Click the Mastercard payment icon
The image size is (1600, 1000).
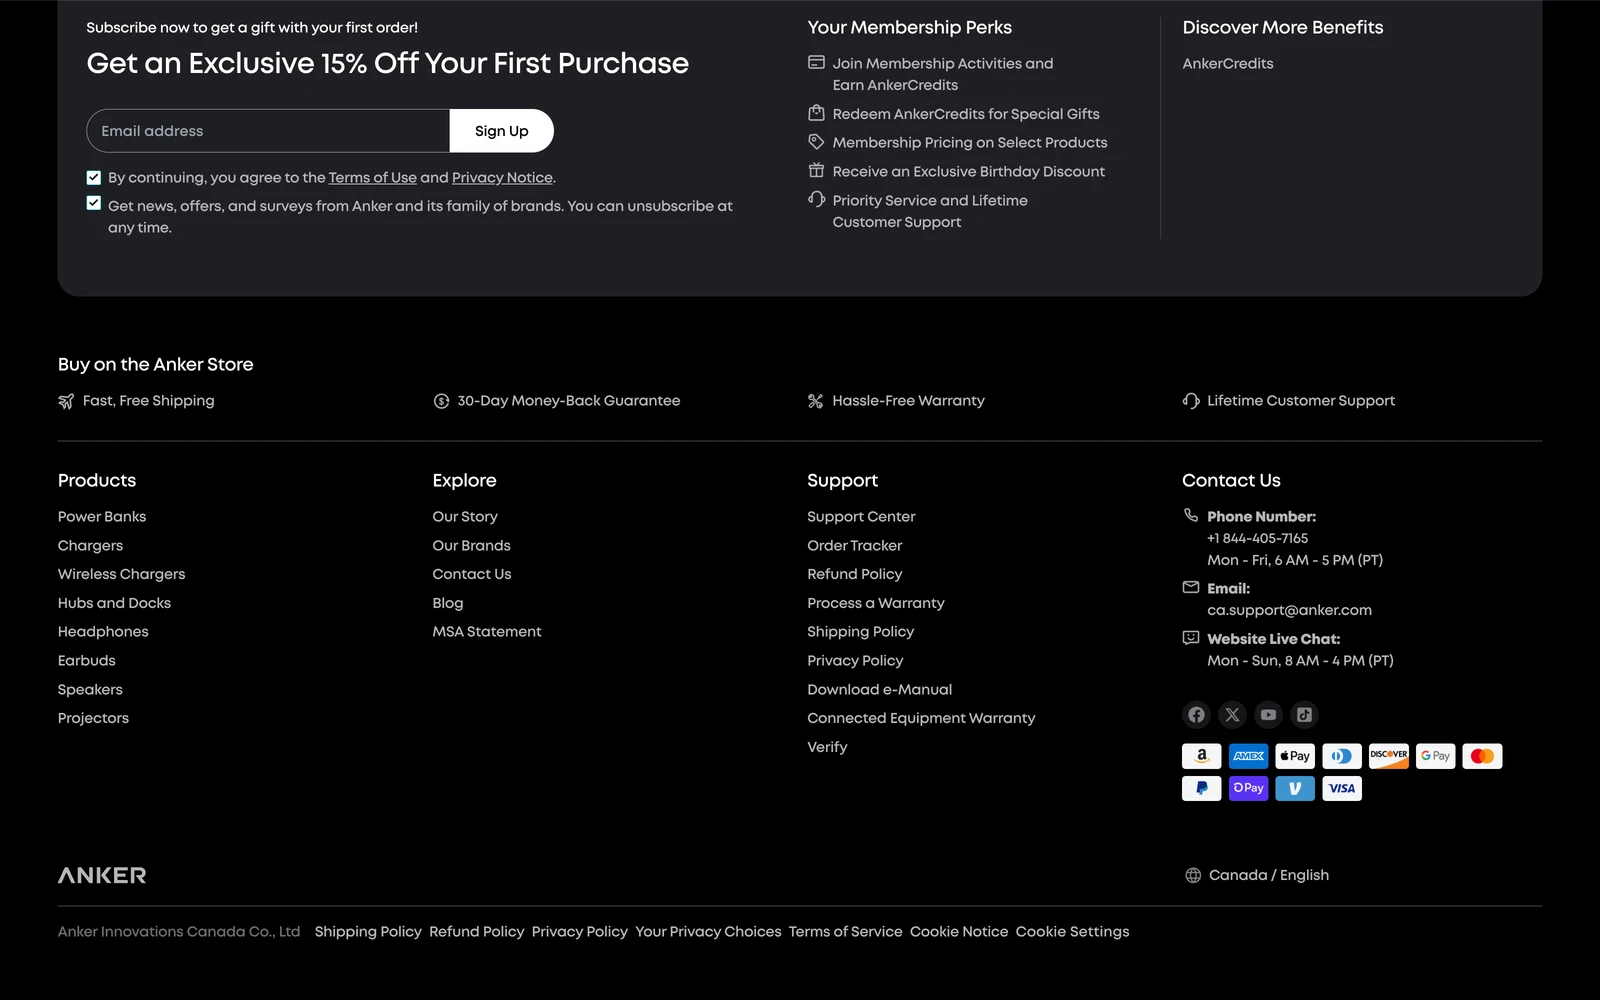(1482, 756)
